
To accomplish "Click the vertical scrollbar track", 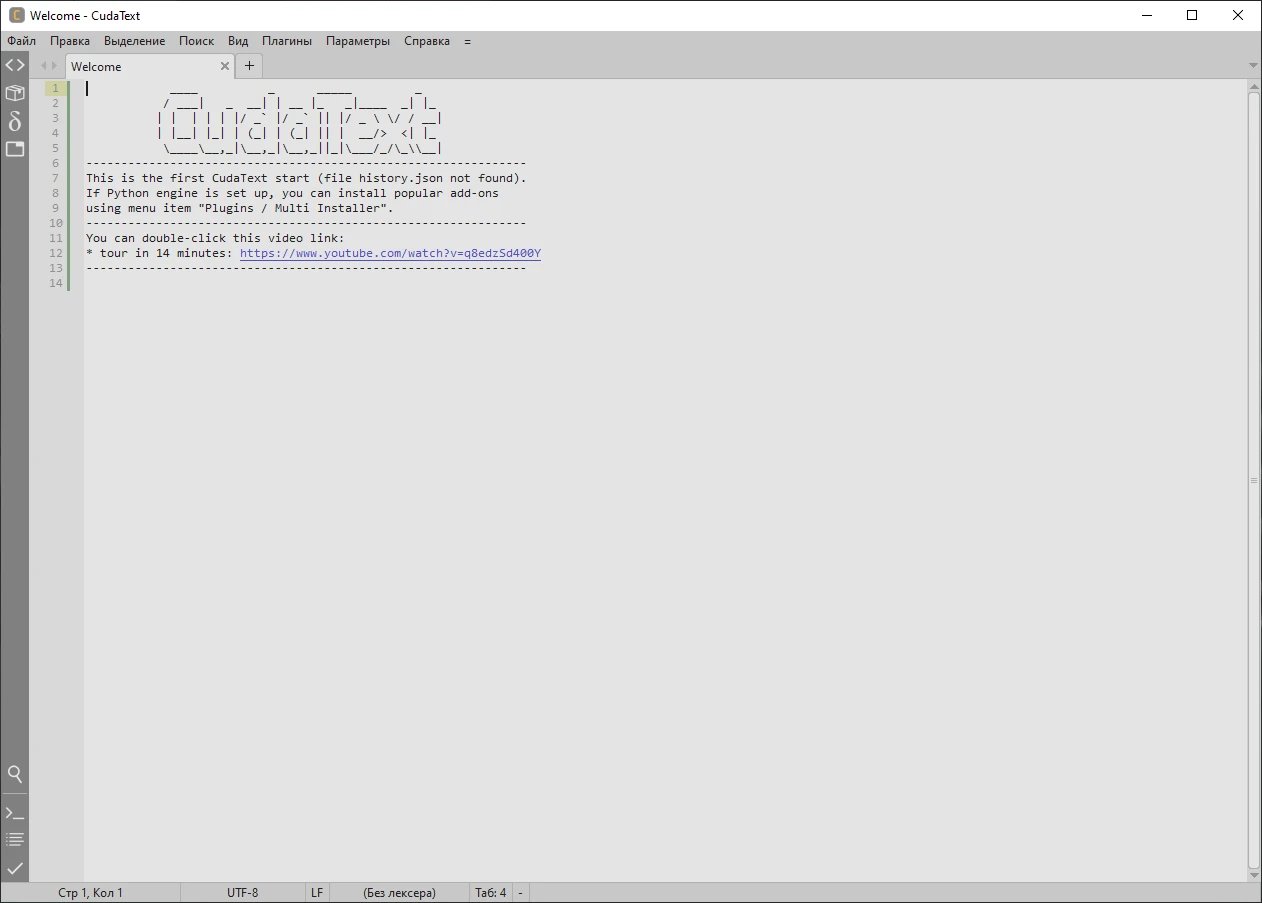I will 1254,480.
